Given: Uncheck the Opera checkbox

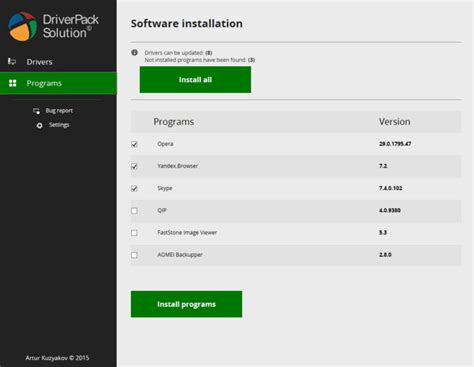Looking at the screenshot, I should (x=134, y=144).
